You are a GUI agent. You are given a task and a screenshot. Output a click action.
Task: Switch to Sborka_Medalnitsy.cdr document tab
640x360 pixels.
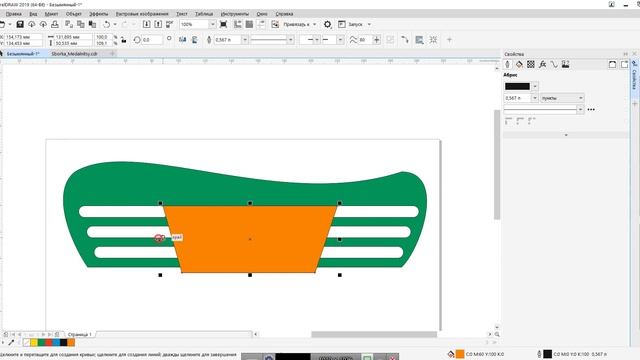click(74, 53)
